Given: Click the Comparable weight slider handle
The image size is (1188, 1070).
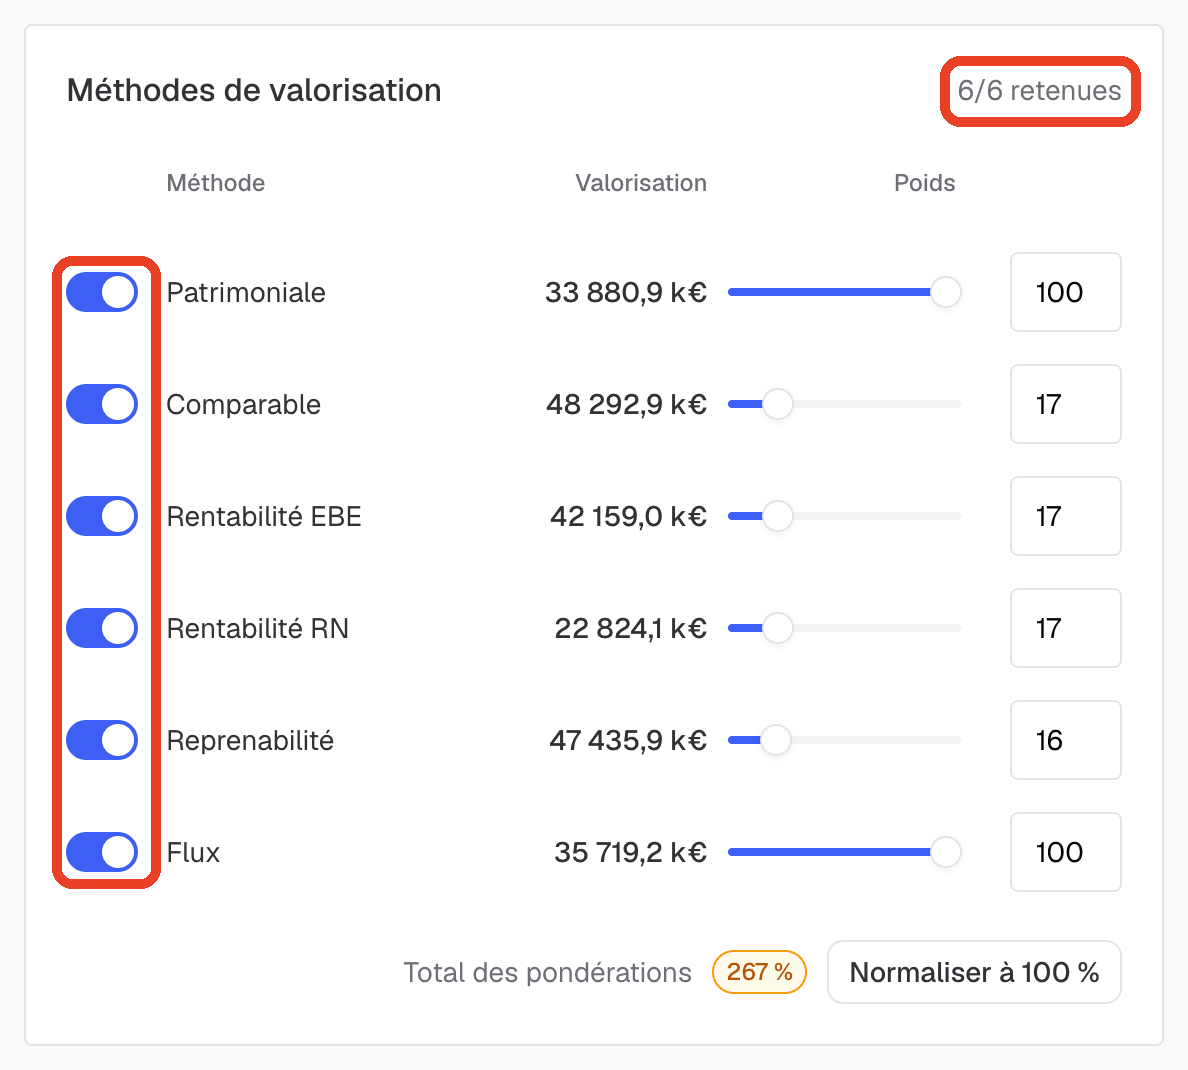Looking at the screenshot, I should 777,405.
